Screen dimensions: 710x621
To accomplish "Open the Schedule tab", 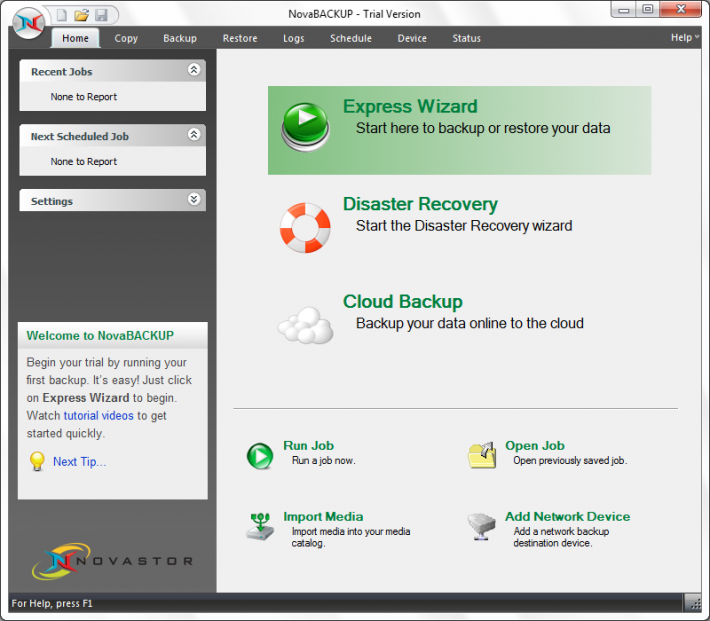I will click(350, 39).
